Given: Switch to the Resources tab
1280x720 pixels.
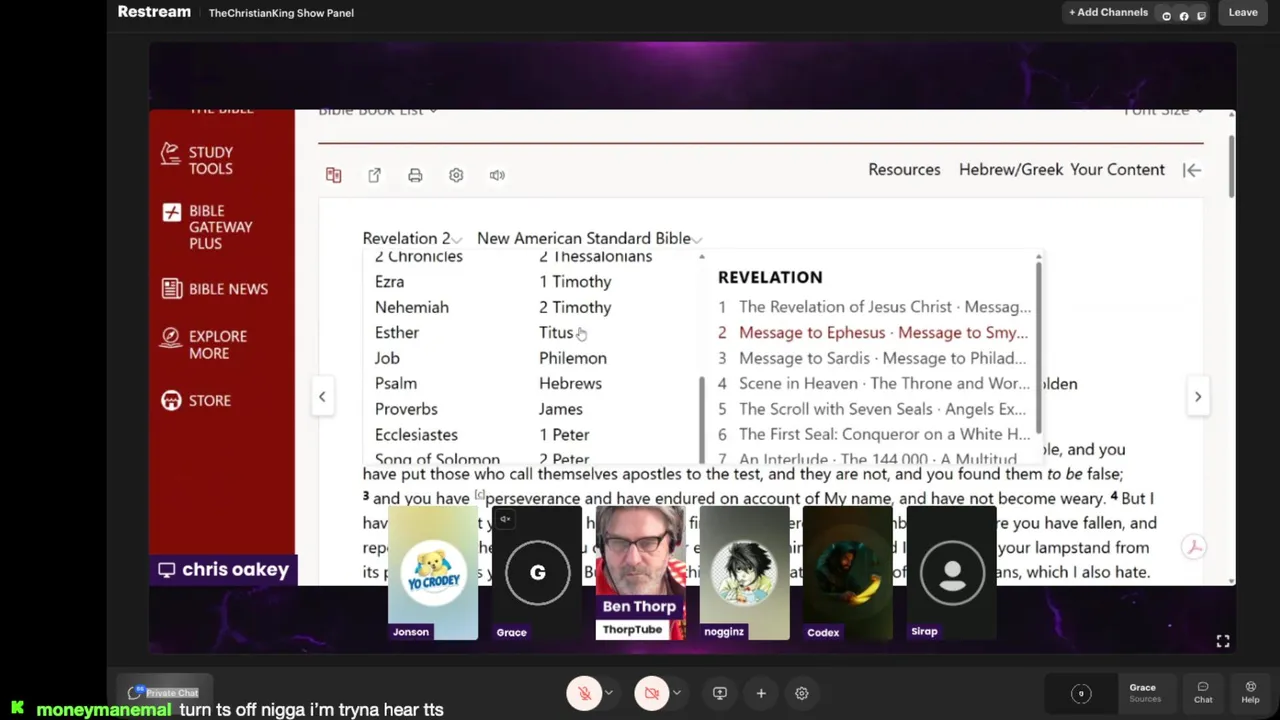Looking at the screenshot, I should (x=904, y=170).
